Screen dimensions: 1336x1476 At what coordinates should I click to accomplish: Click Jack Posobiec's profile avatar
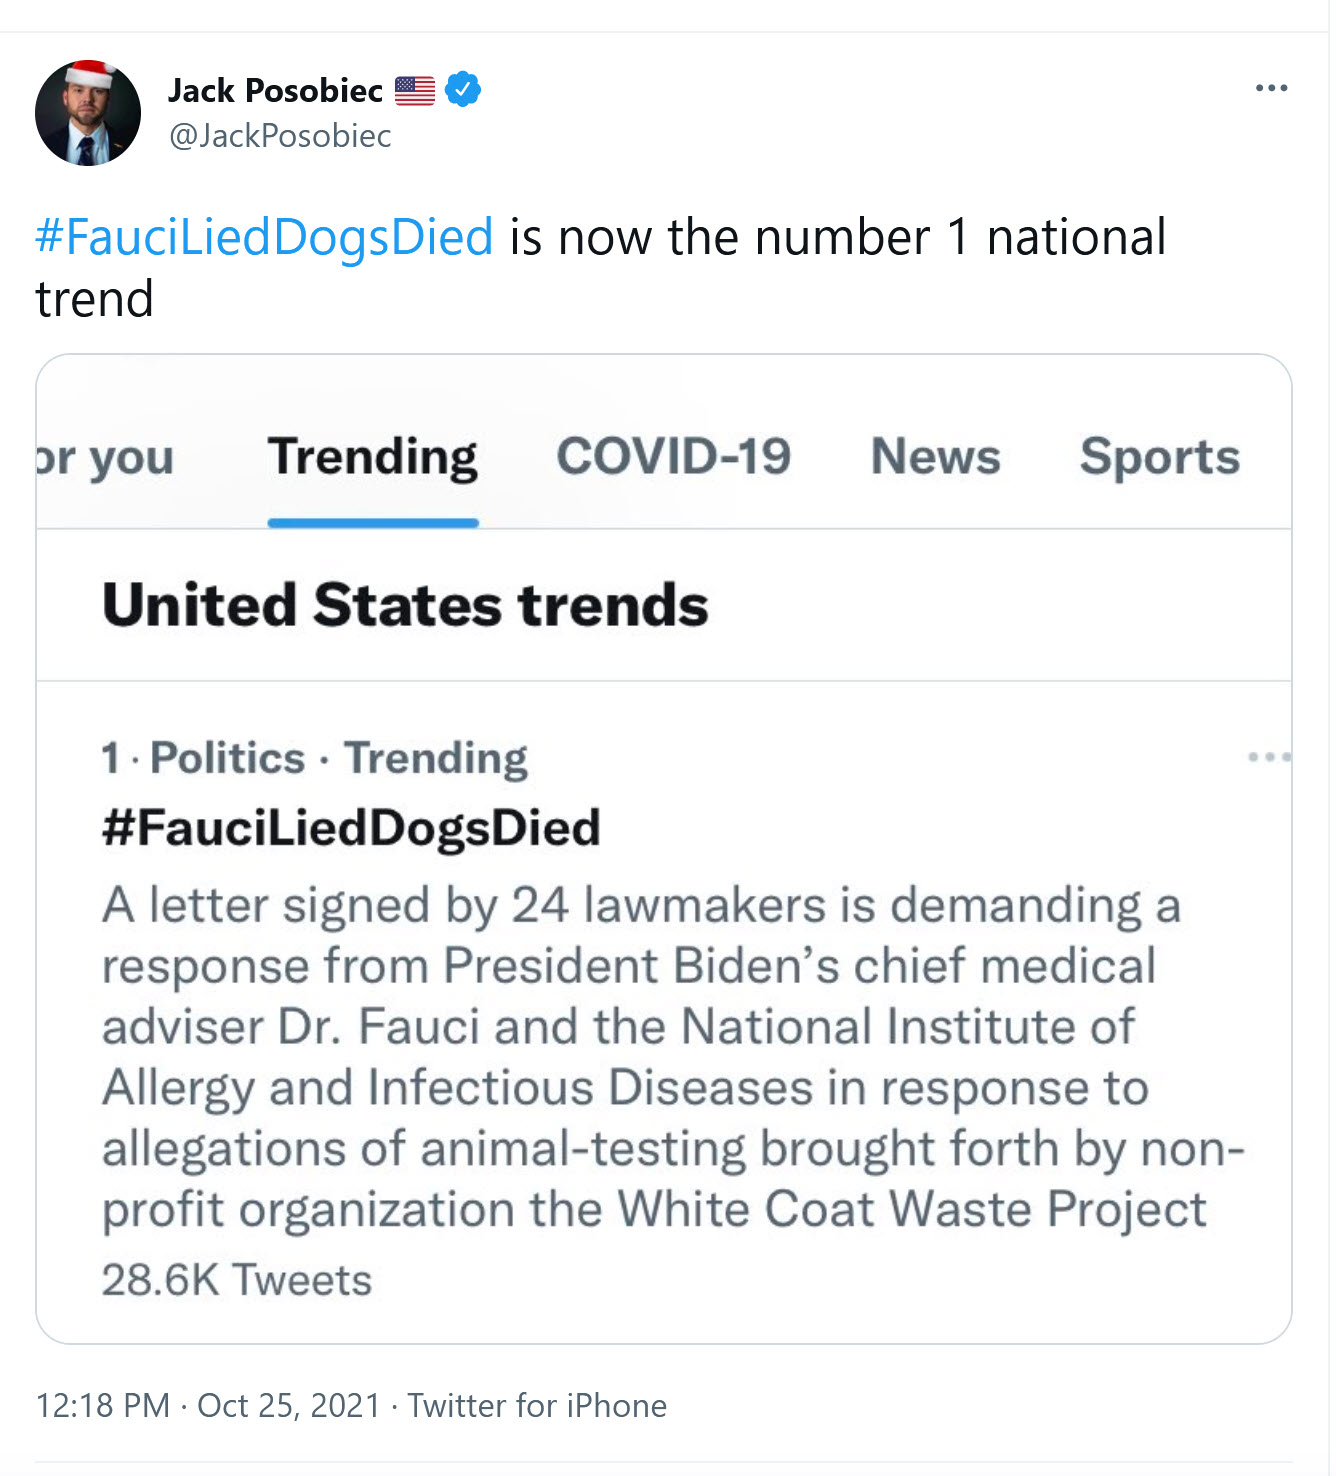pos(88,113)
